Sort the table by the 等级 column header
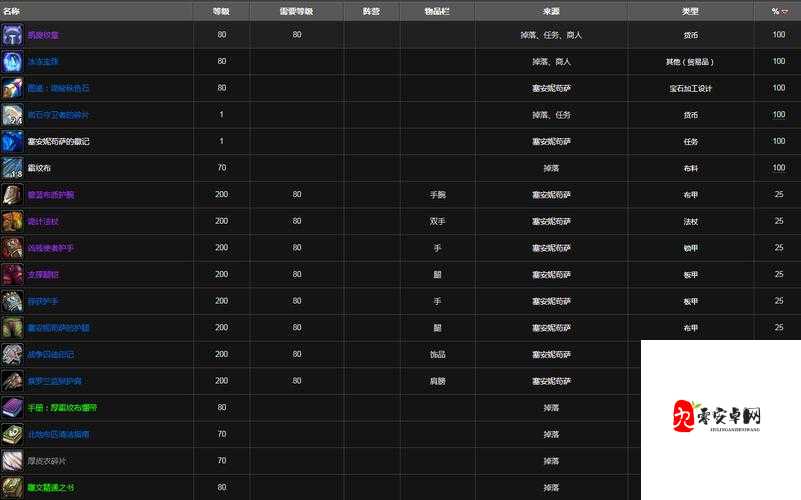Screen dimensions: 801x500 (x=220, y=11)
